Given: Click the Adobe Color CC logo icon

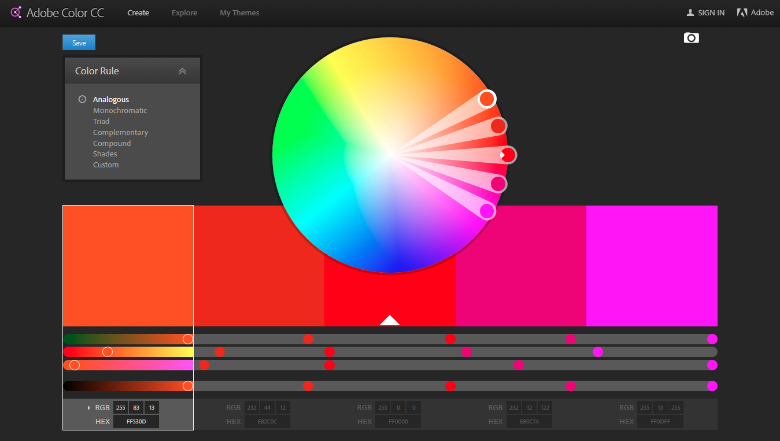Looking at the screenshot, I should (16, 13).
